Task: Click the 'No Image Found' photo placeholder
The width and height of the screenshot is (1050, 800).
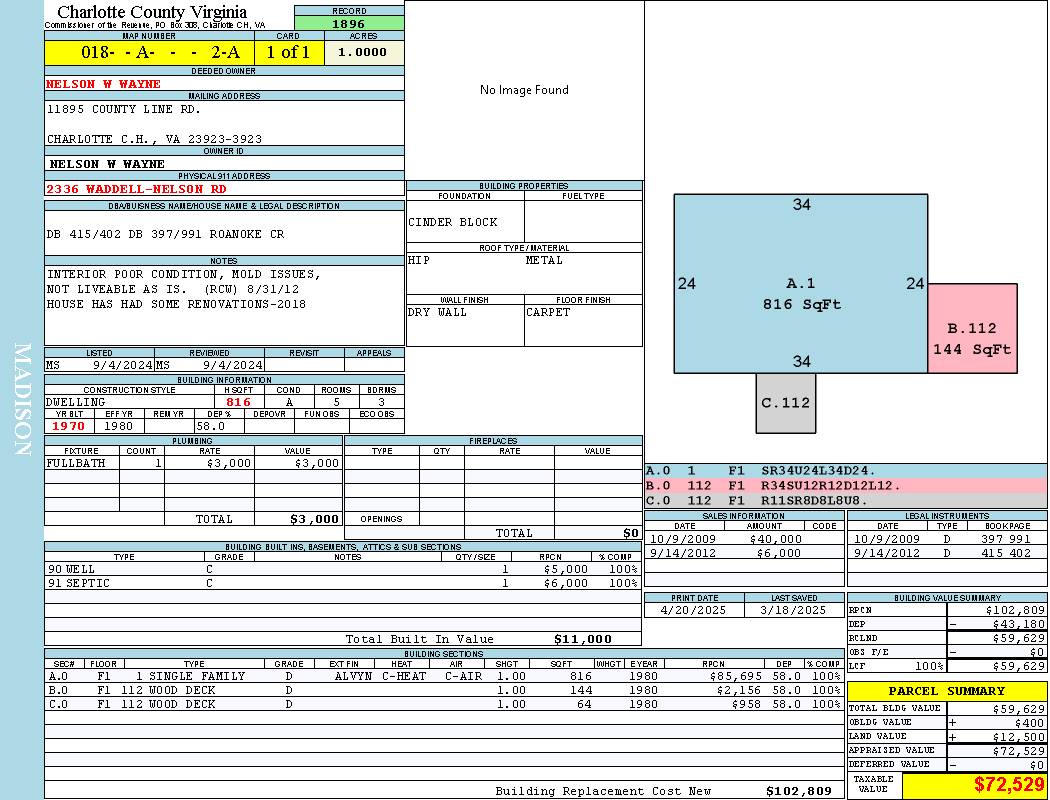Action: click(x=524, y=90)
